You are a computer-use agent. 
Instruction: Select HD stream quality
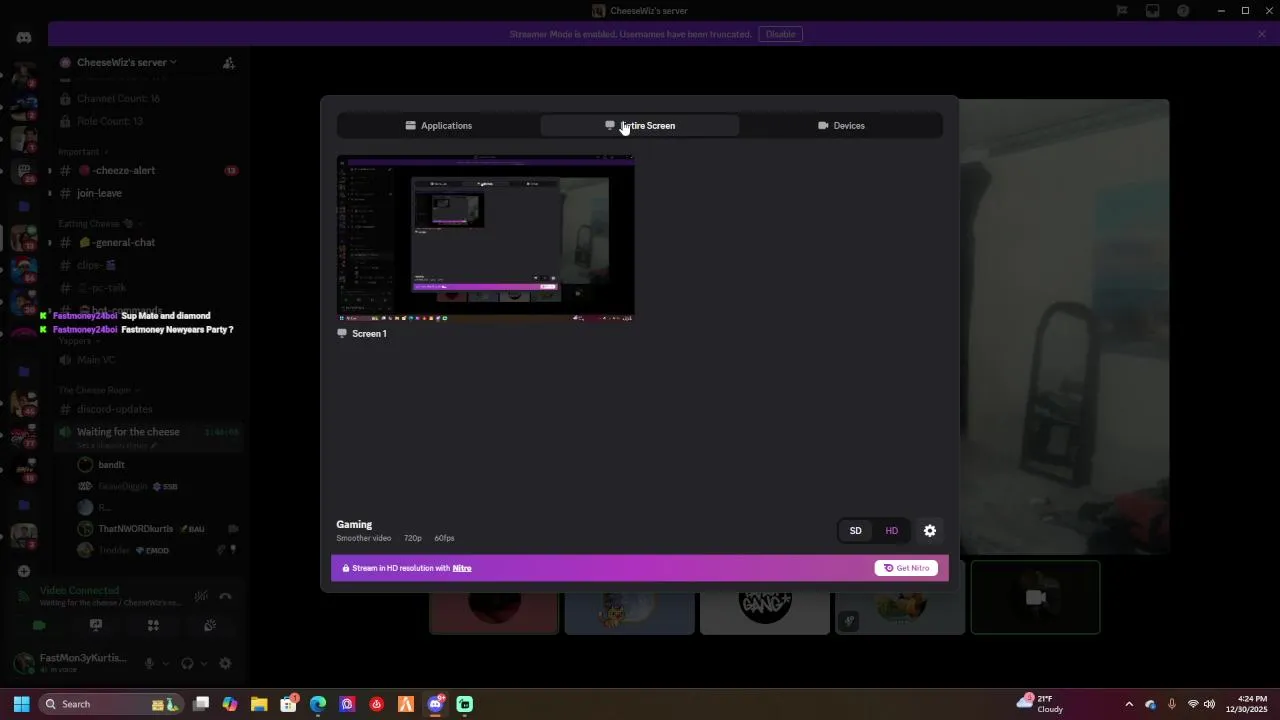pyautogui.click(x=892, y=531)
